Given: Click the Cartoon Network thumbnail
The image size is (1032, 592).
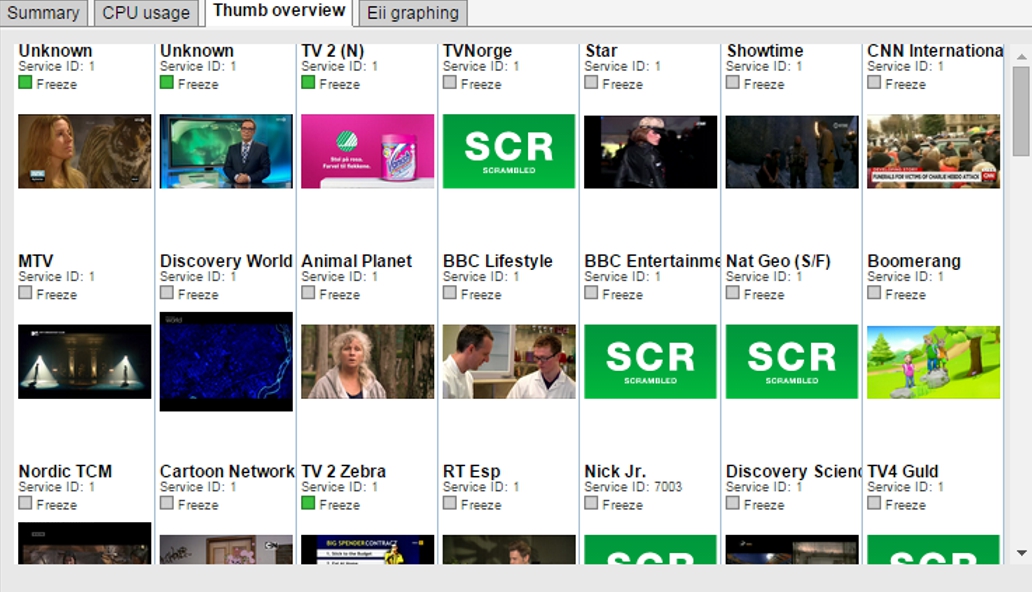Looking at the screenshot, I should tap(226, 549).
